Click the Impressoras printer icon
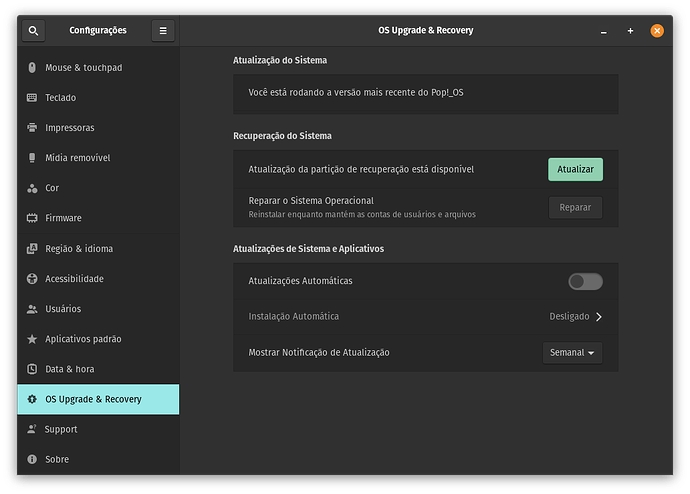Screen dimensions: 690x494 tap(32, 128)
